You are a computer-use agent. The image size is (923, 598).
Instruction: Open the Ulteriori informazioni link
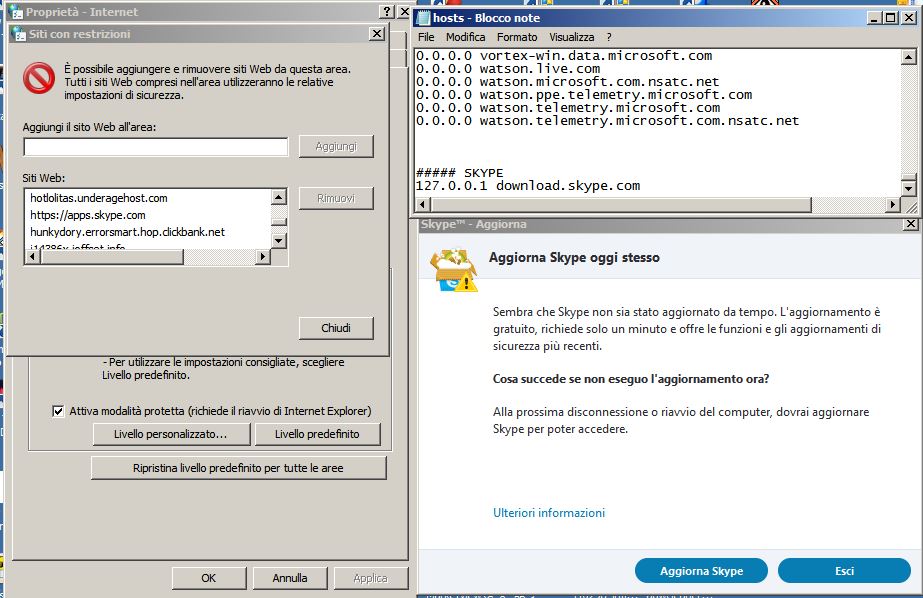(x=549, y=513)
